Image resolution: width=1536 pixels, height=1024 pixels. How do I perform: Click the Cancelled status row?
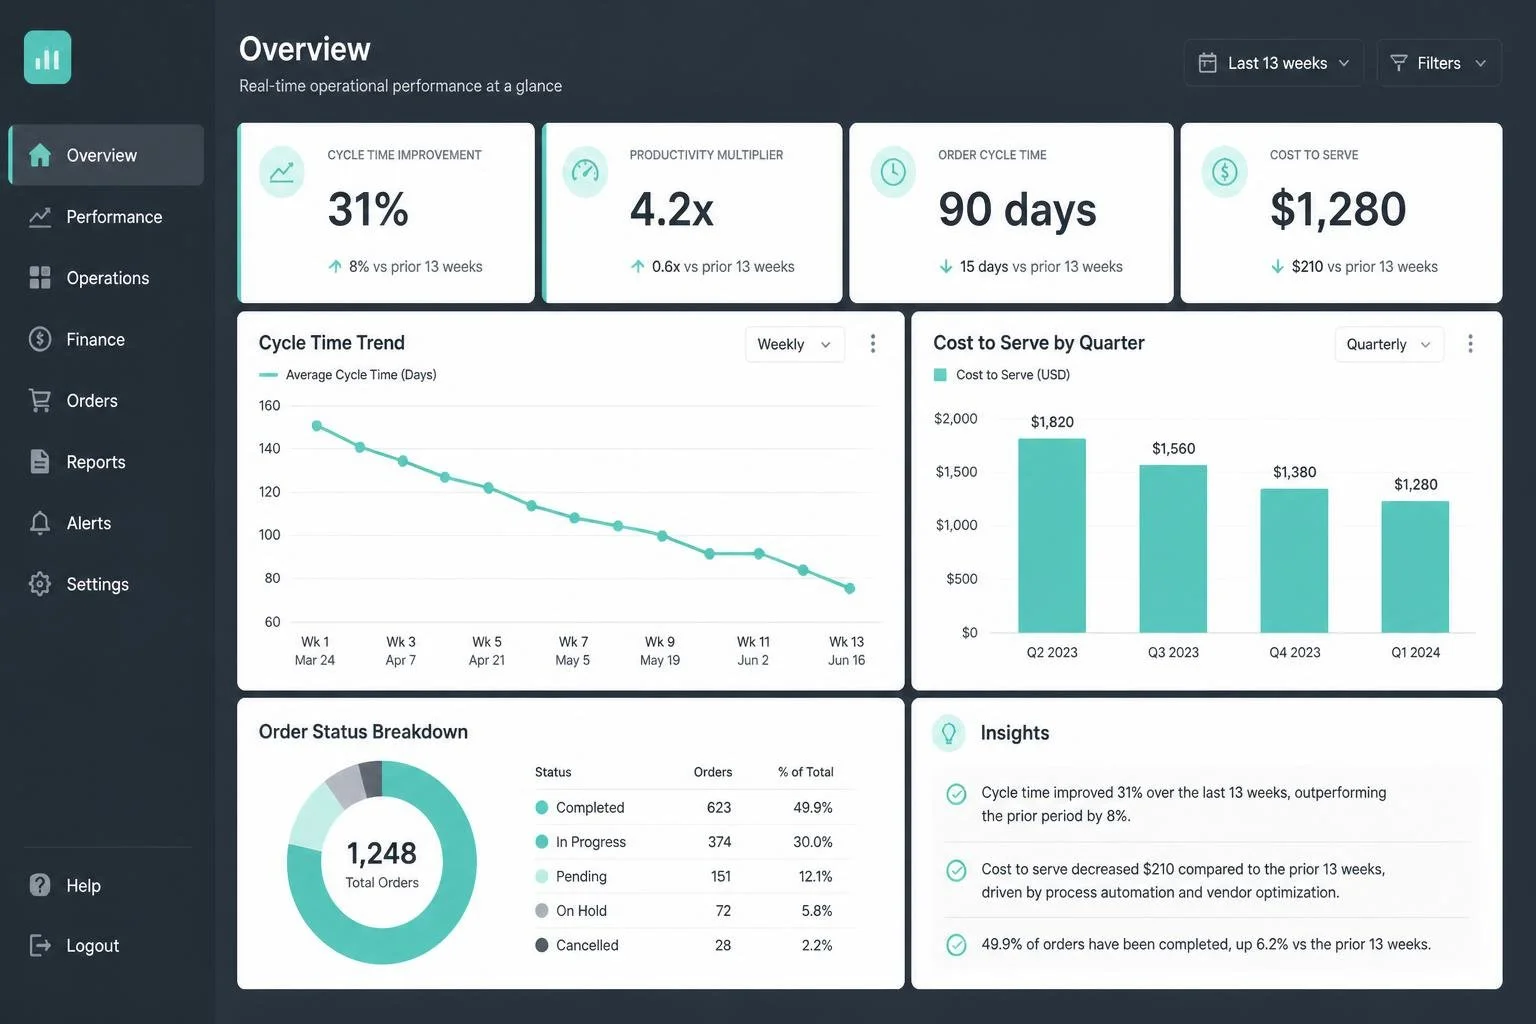[x=693, y=945]
